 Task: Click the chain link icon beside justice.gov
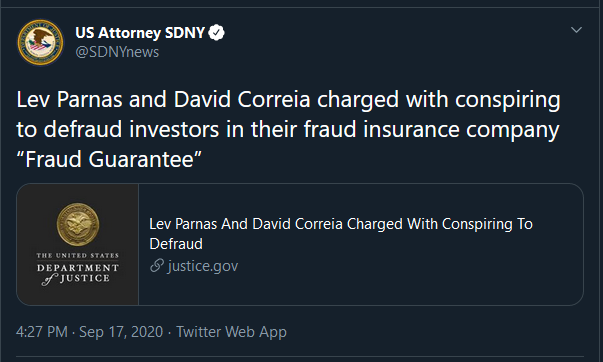tap(157, 265)
